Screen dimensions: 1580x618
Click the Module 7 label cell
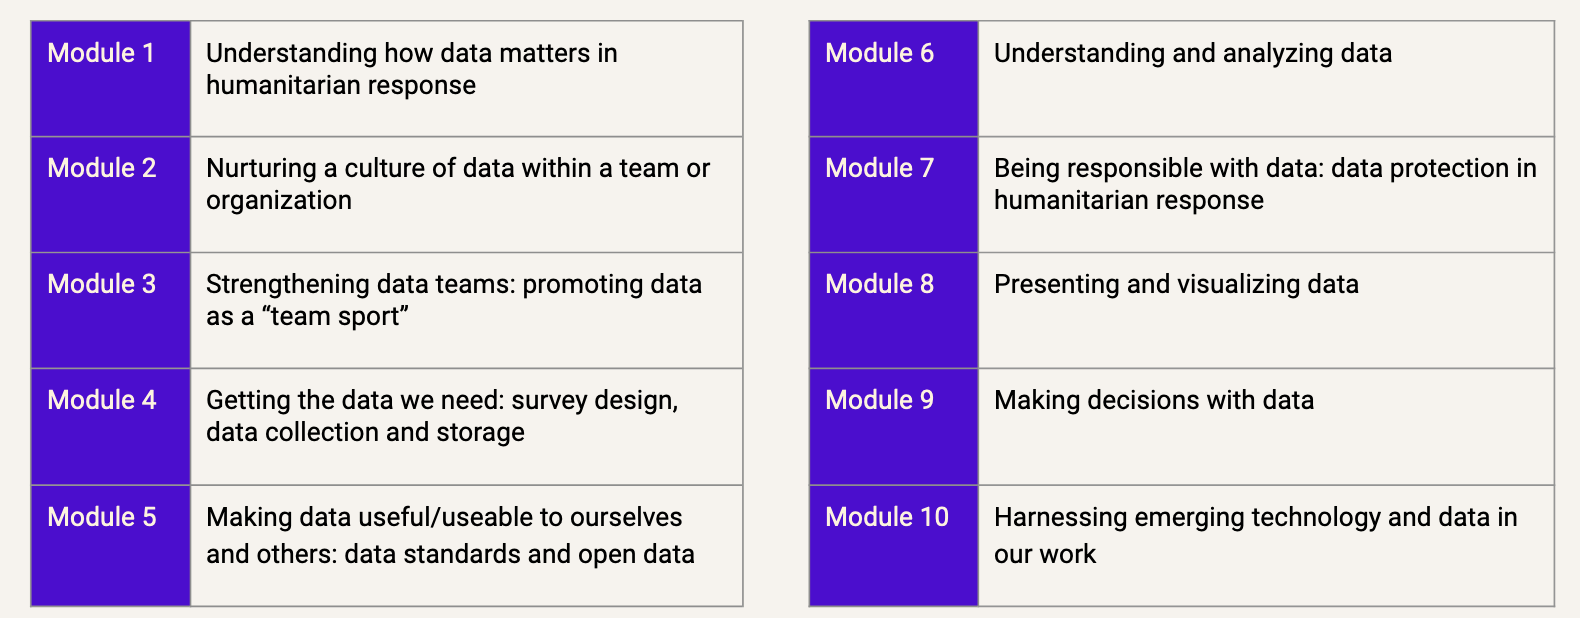880,169
